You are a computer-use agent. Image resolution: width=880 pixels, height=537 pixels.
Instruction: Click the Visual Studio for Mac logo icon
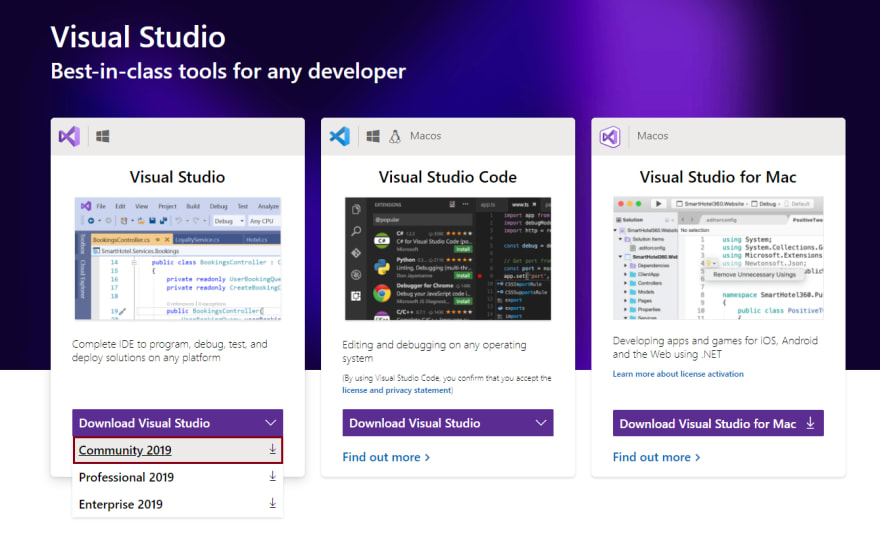point(610,136)
